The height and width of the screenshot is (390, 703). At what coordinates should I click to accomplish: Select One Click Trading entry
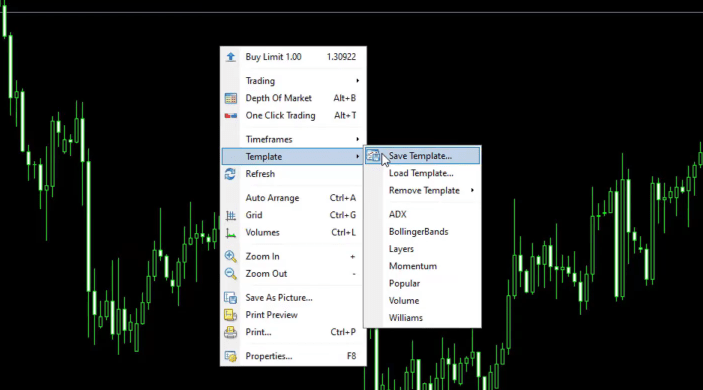(293, 116)
